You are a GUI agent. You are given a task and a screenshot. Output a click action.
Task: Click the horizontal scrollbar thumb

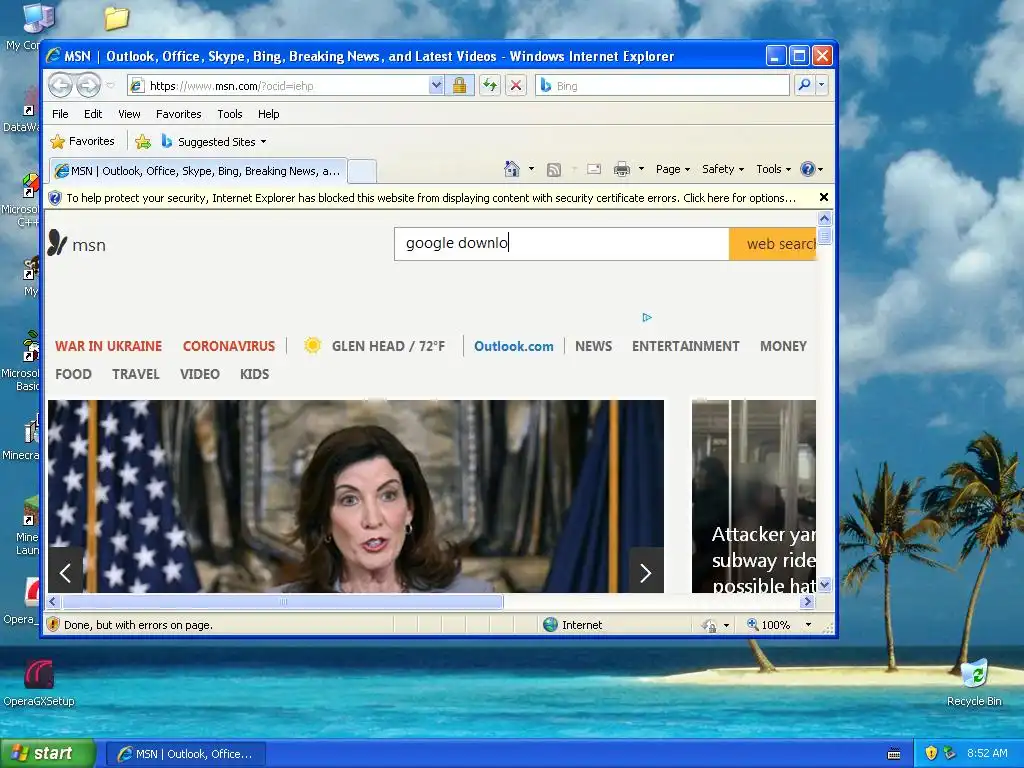pos(282,601)
